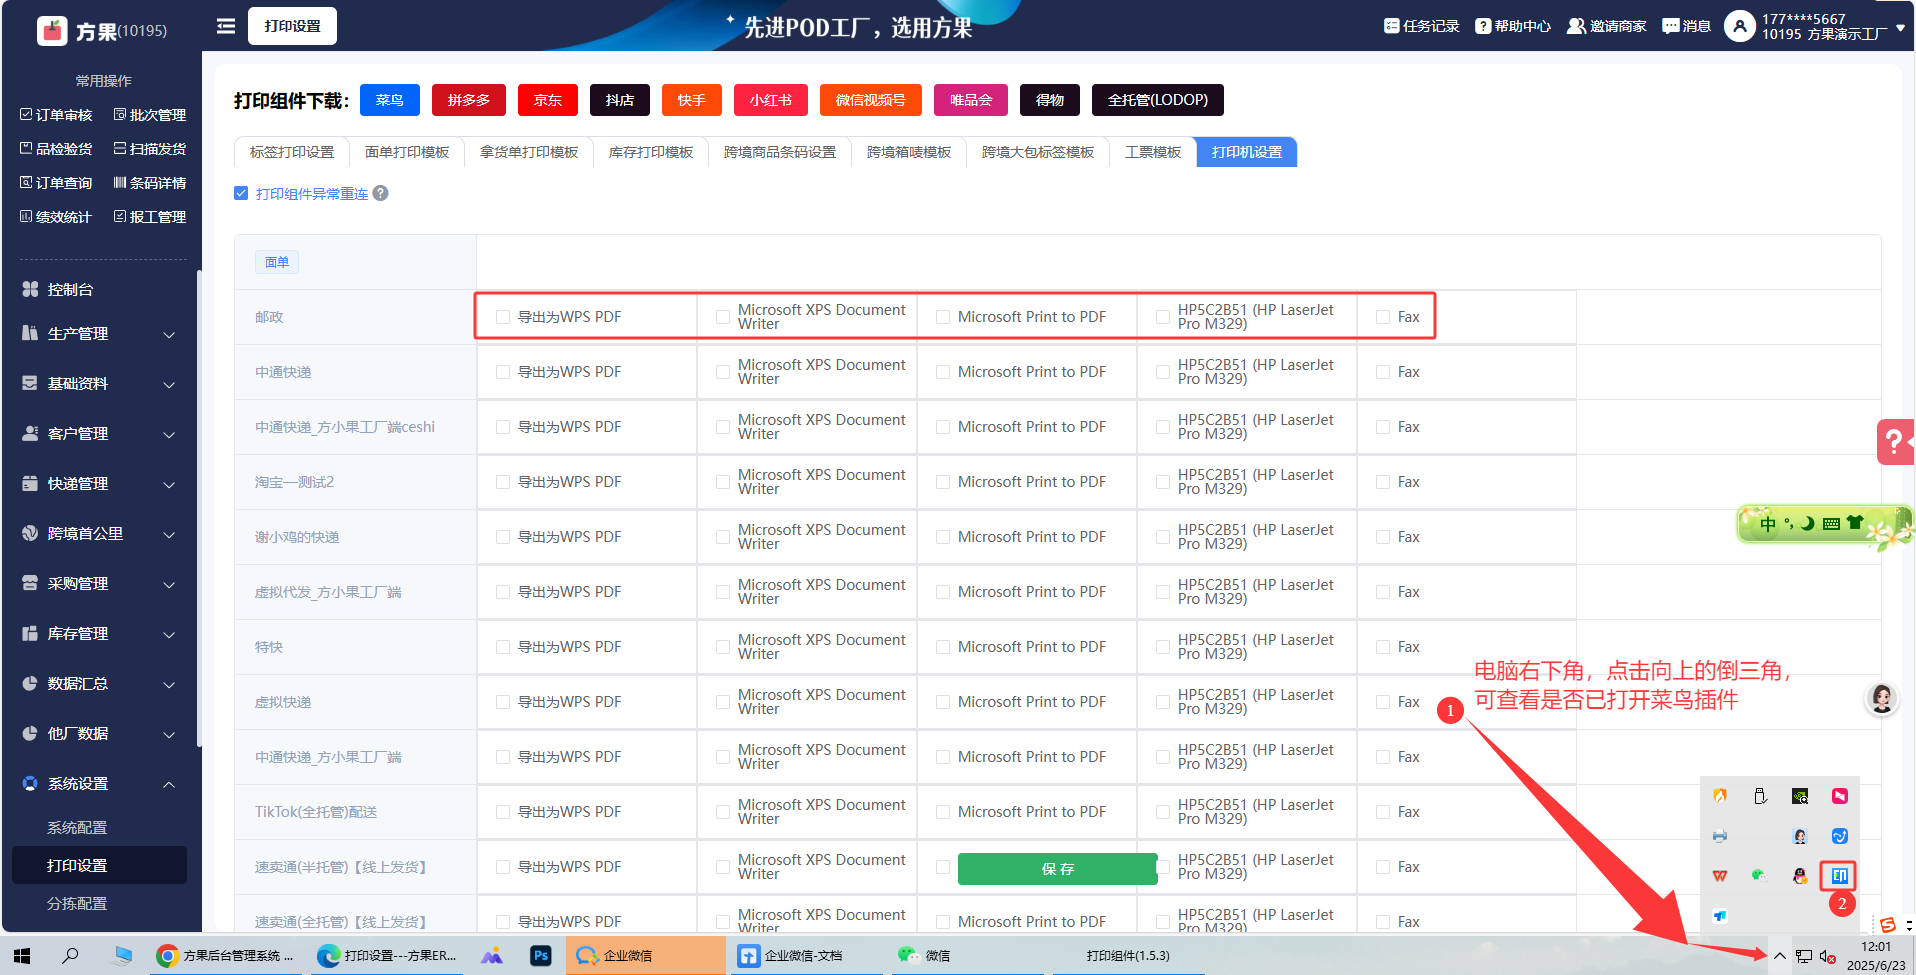1916x975 pixels.
Task: Collapse the 系统设置 sidebar menu
Action: tap(98, 784)
